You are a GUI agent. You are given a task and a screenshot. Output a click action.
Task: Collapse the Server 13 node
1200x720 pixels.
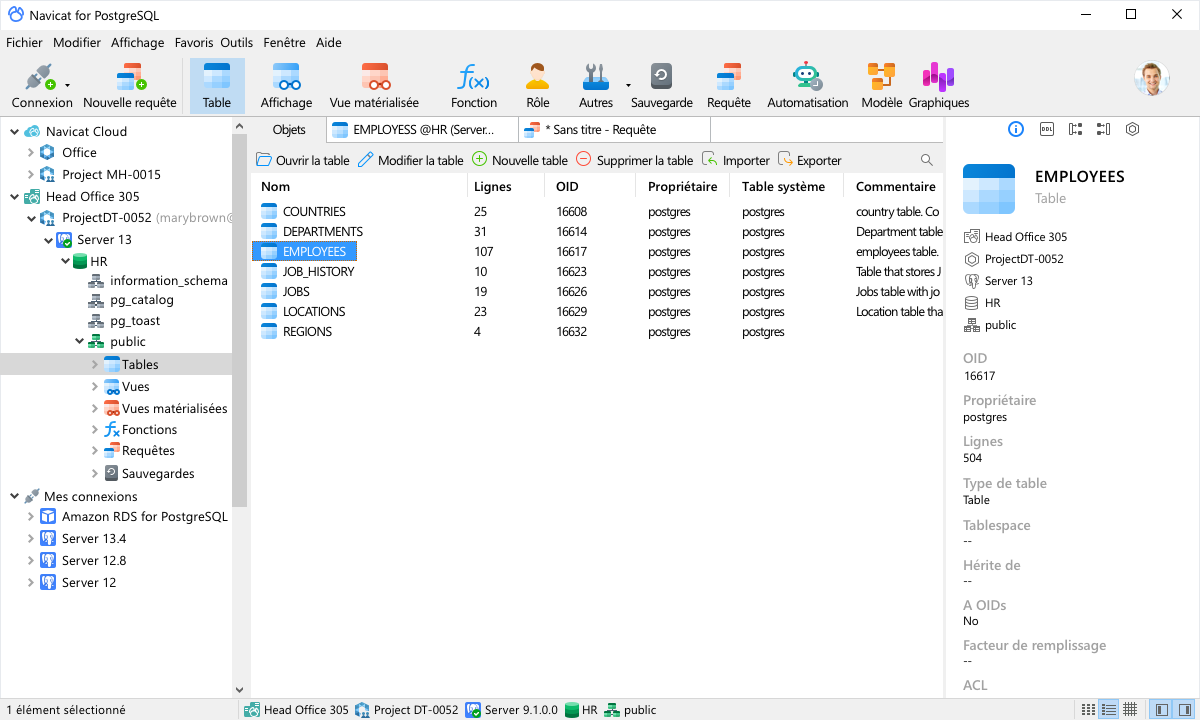[48, 240]
